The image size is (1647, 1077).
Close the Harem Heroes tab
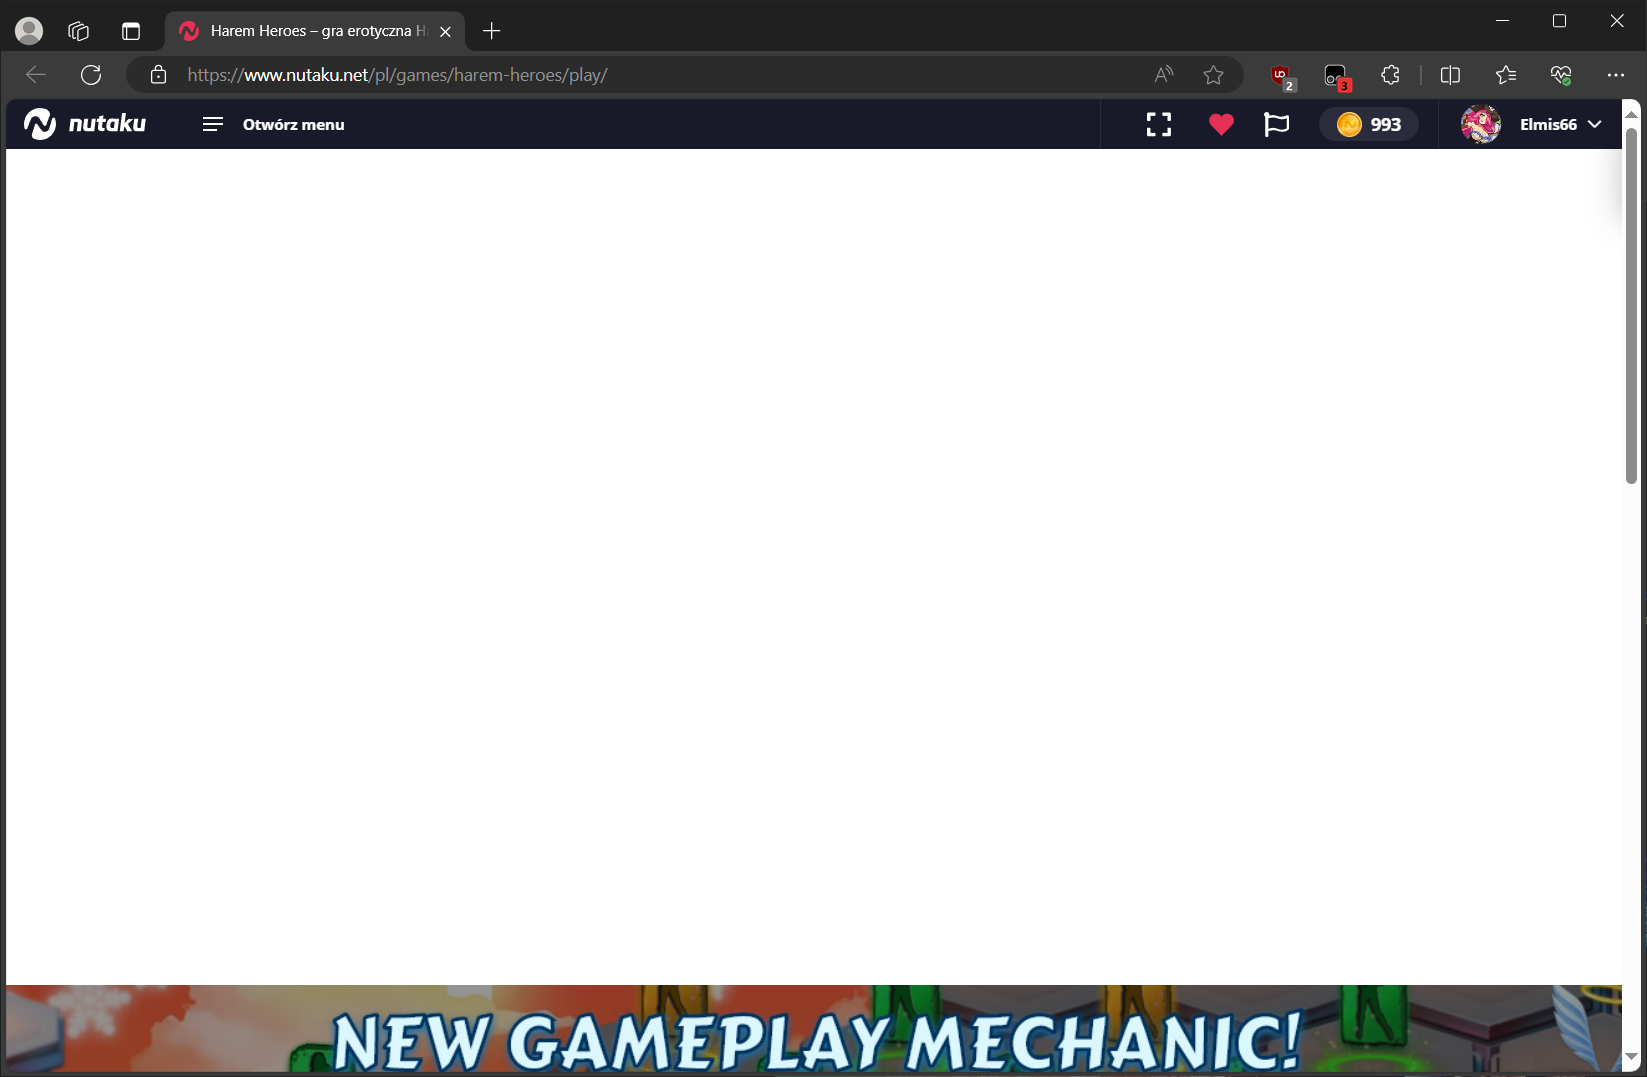[x=445, y=32]
